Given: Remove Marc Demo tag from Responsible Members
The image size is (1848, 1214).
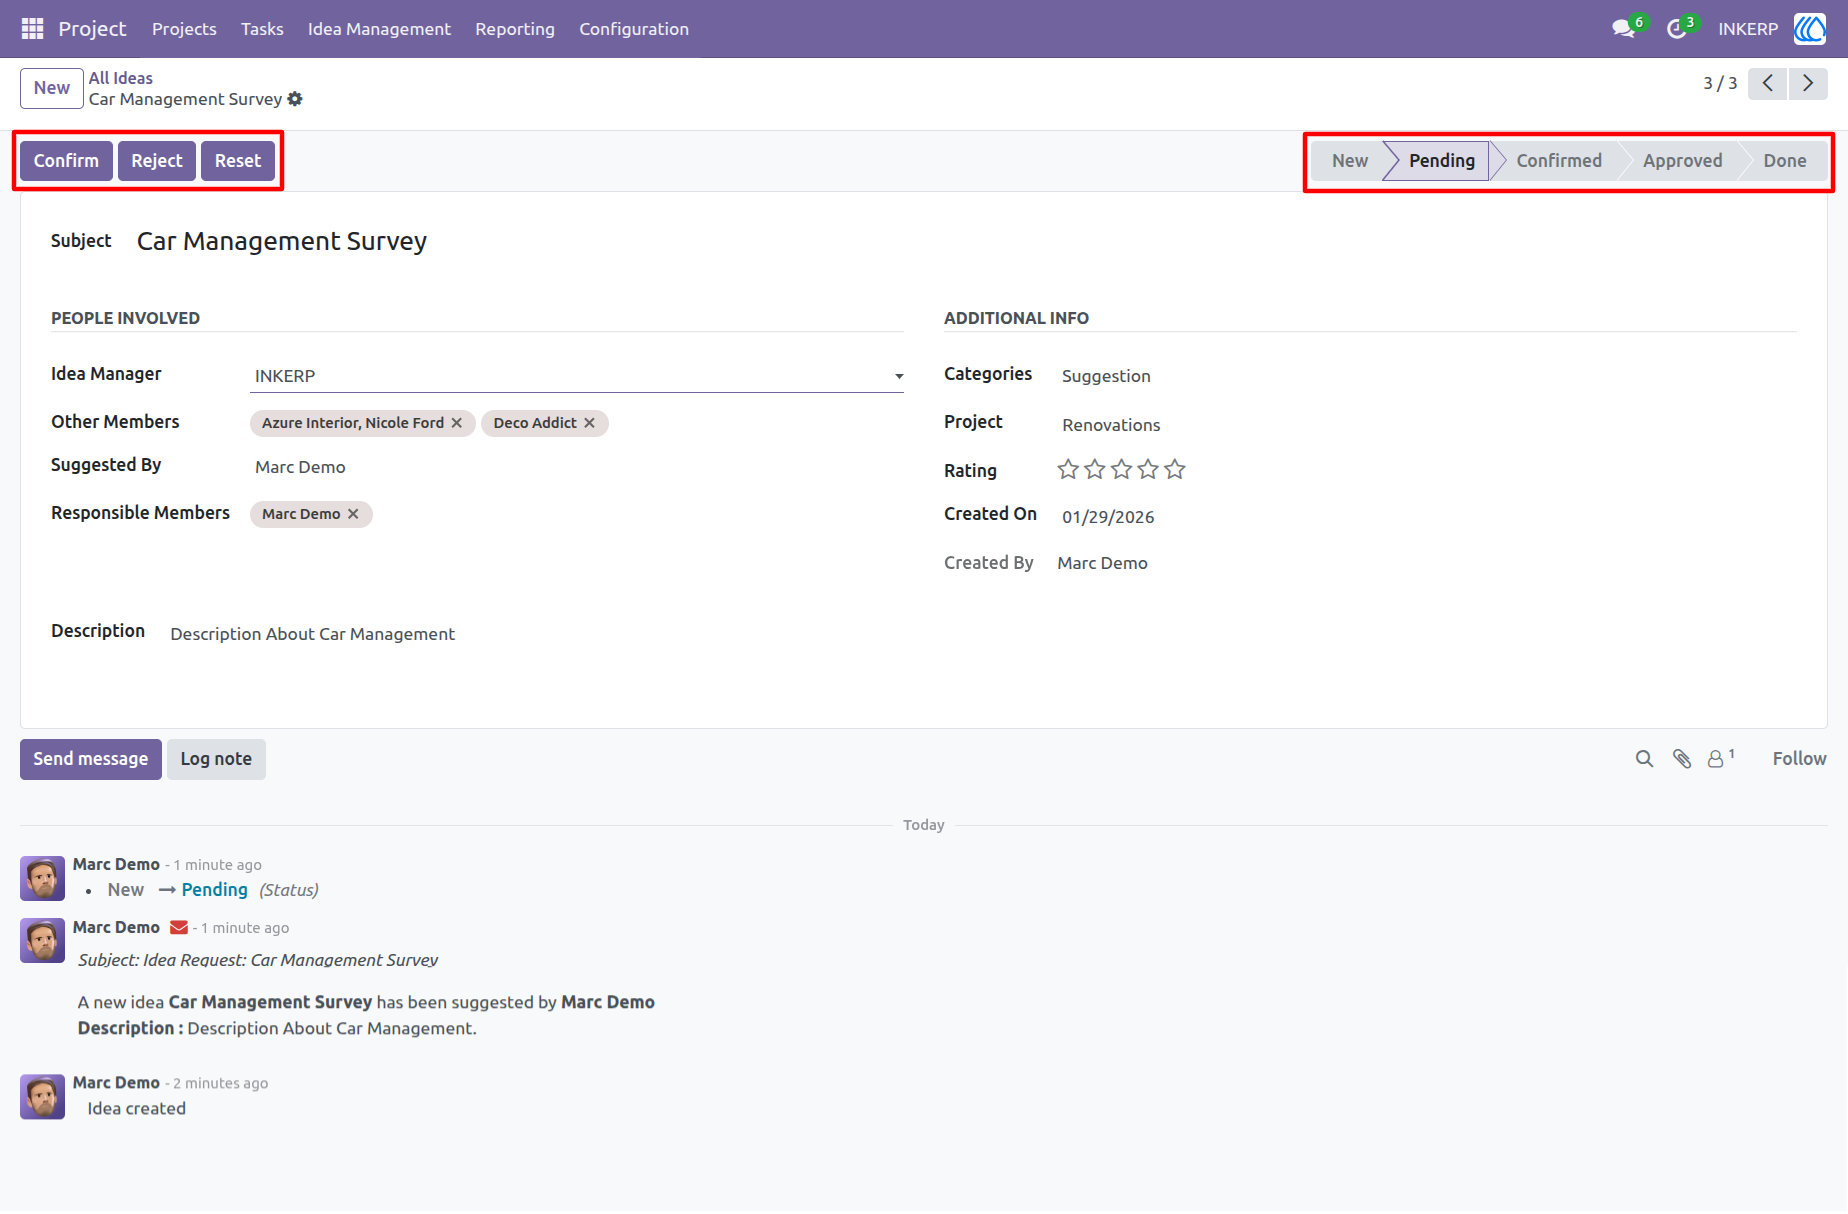Looking at the screenshot, I should [x=353, y=514].
